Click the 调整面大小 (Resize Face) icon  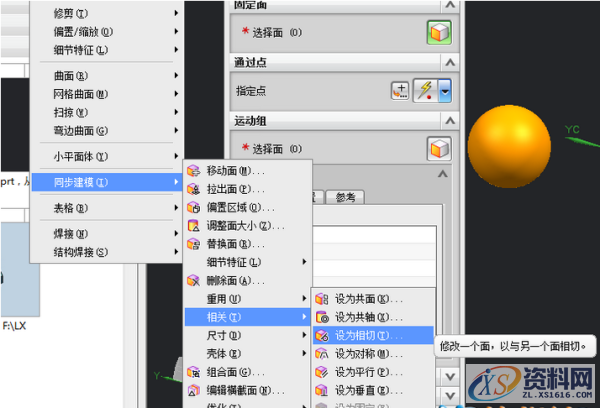tap(194, 226)
